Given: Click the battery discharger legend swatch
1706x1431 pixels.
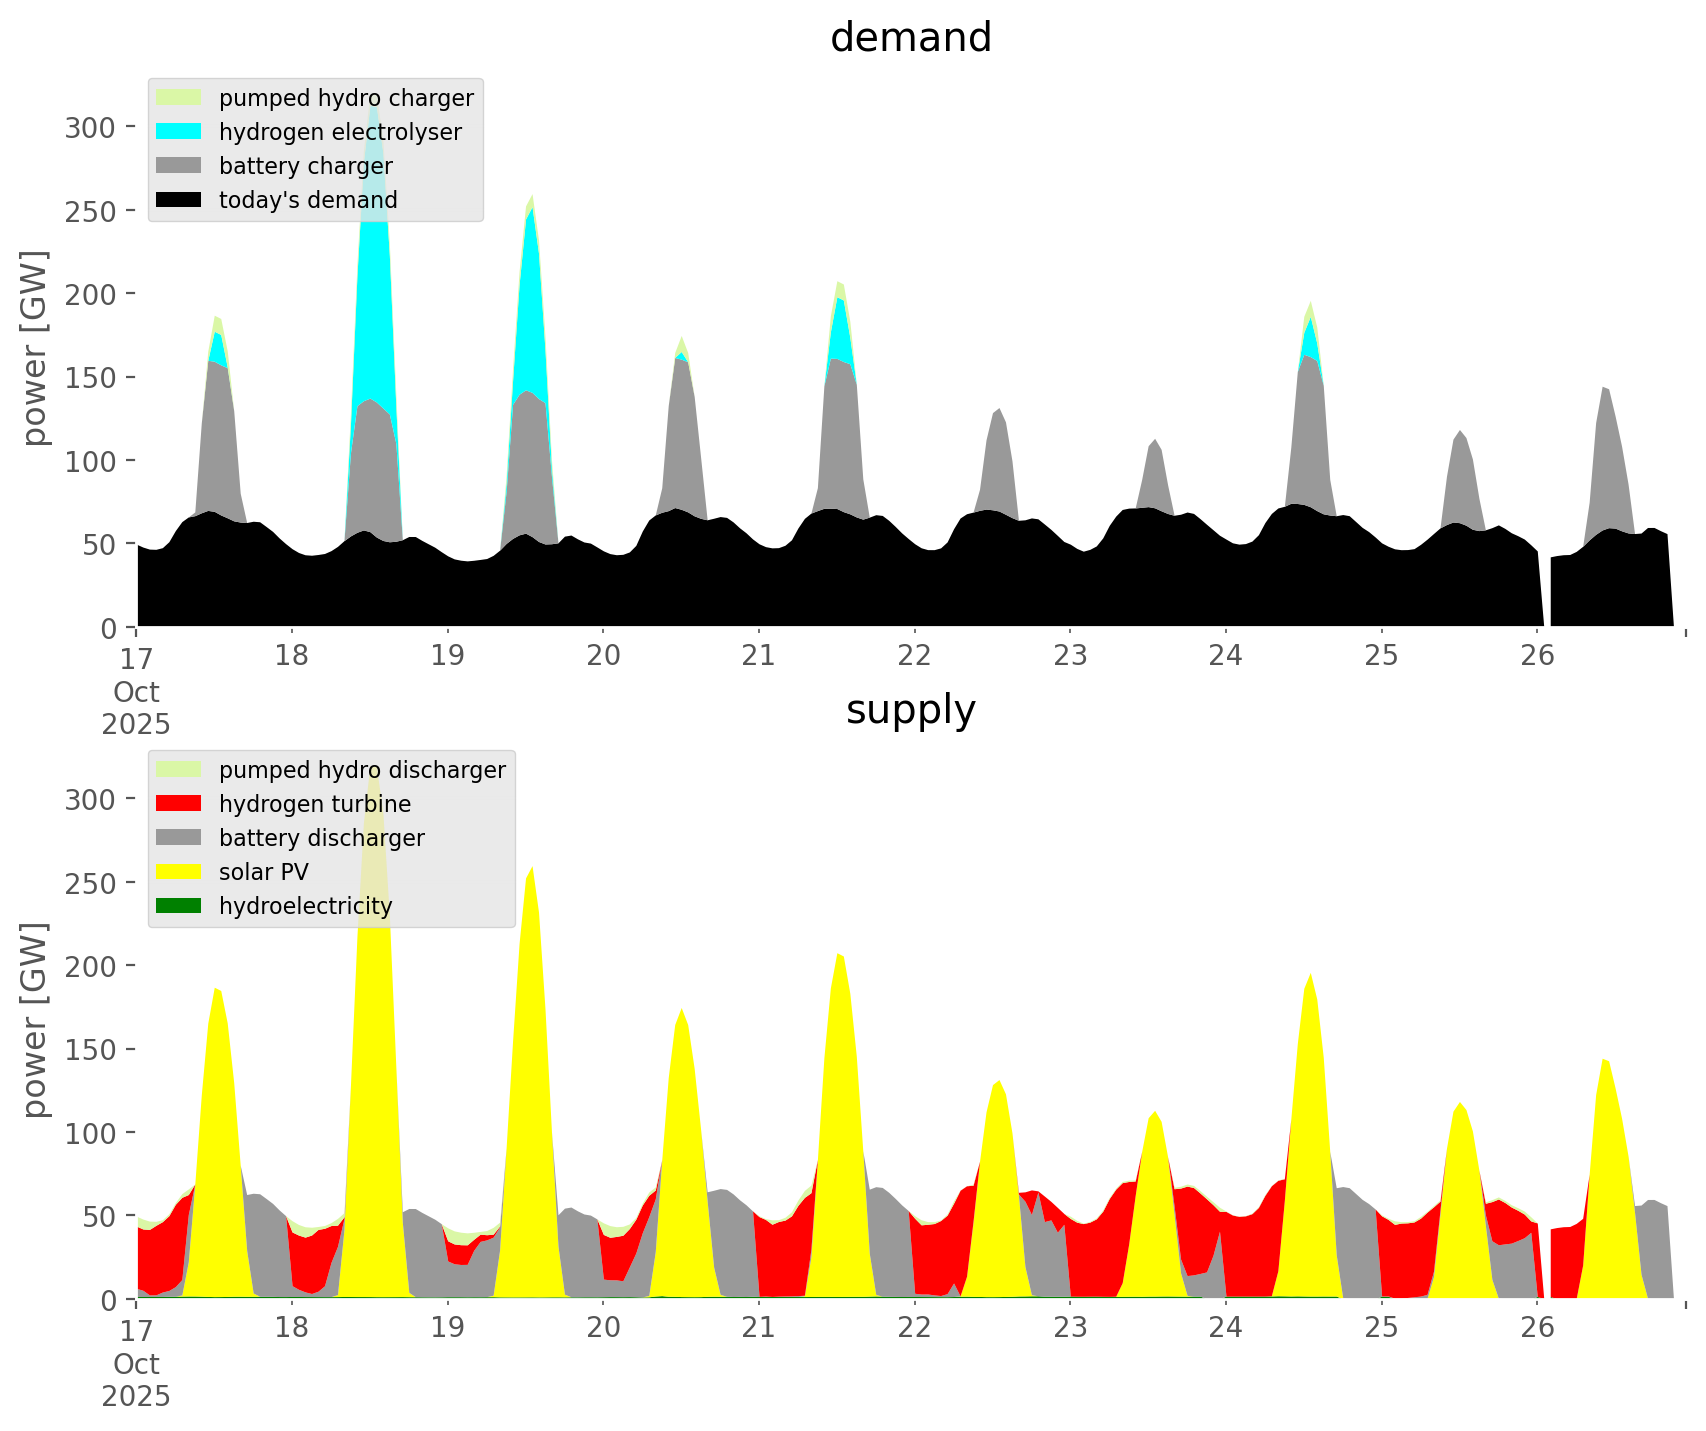Looking at the screenshot, I should point(179,838).
